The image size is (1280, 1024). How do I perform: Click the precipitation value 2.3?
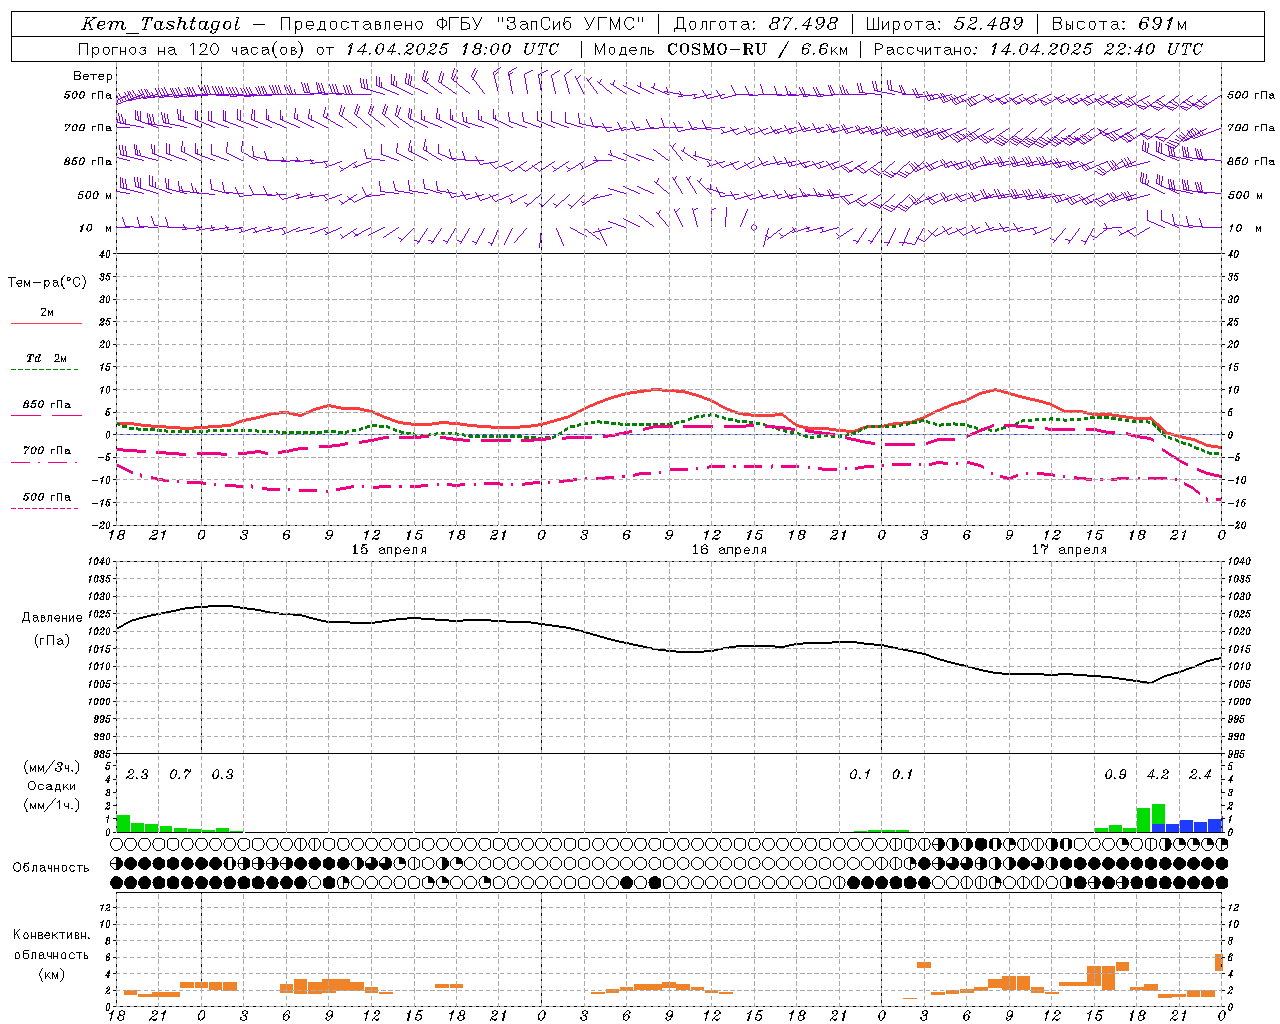137,774
